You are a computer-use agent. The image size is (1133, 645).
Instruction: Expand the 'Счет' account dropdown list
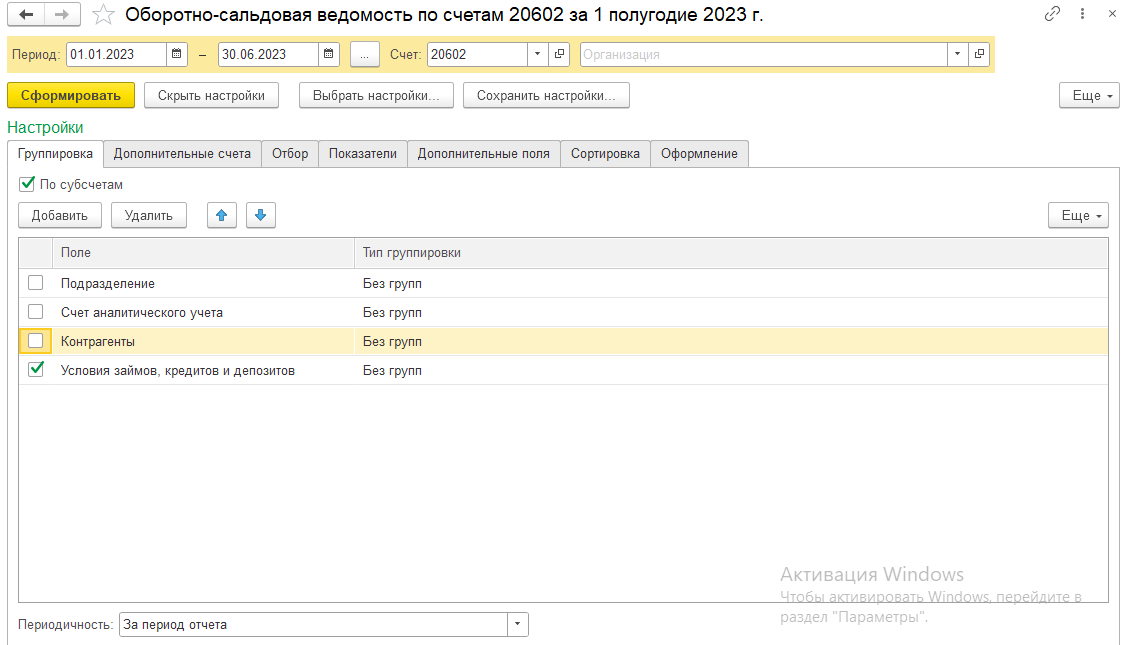click(538, 55)
